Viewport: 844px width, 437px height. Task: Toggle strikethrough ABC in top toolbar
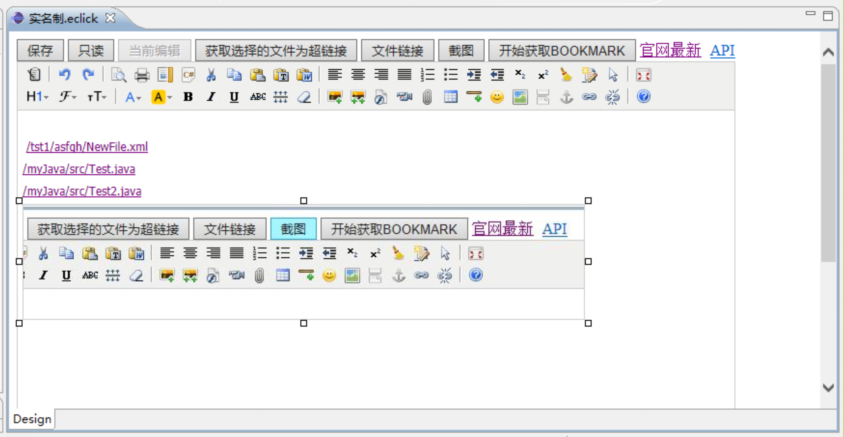tap(258, 97)
